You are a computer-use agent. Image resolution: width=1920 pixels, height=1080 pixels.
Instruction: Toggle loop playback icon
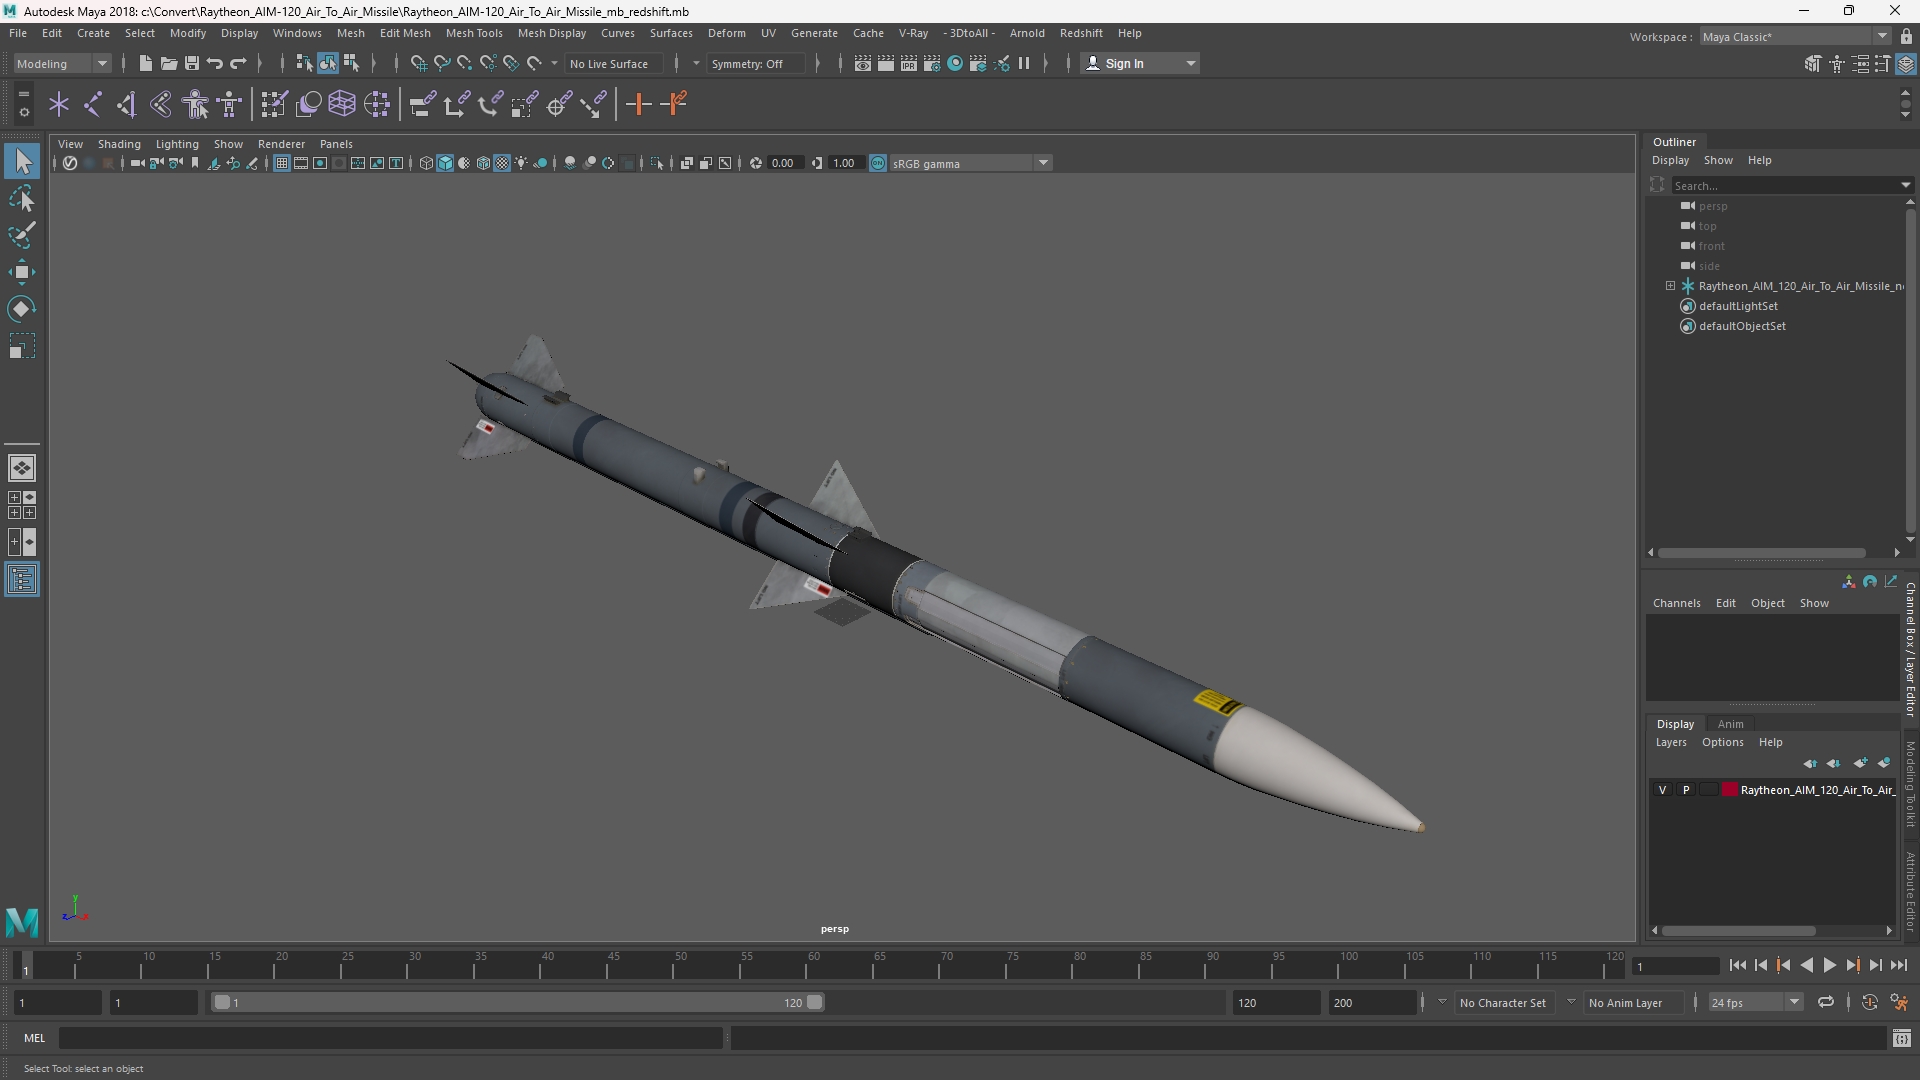(1826, 1002)
